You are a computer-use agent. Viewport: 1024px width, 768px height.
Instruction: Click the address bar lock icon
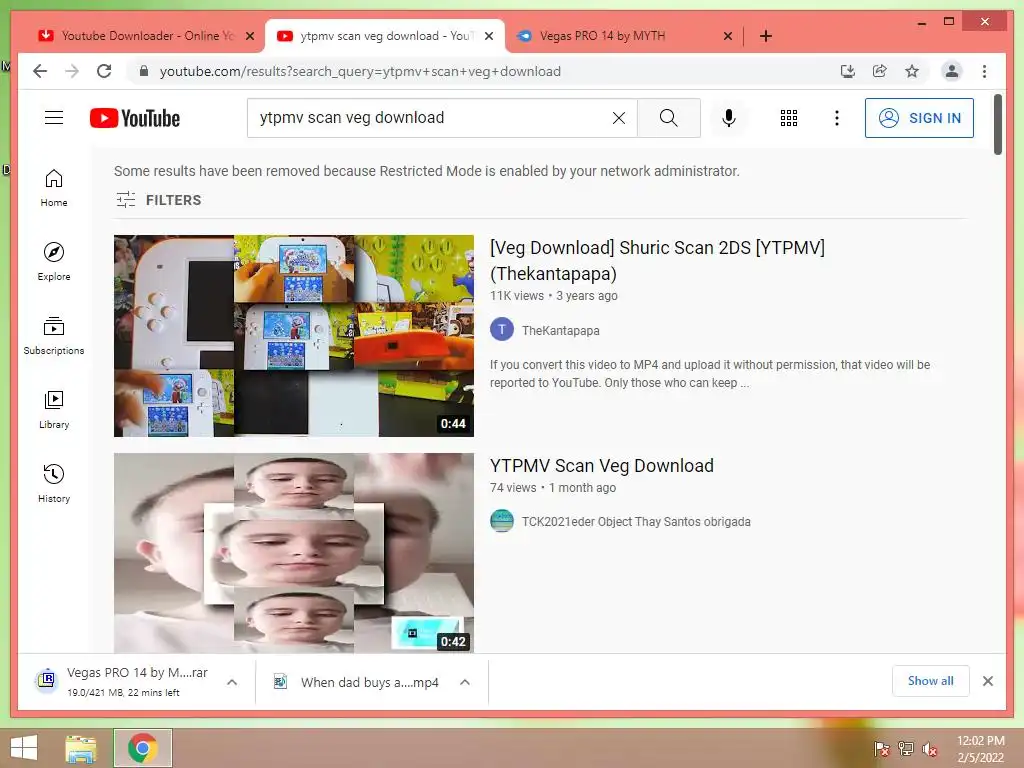(144, 71)
